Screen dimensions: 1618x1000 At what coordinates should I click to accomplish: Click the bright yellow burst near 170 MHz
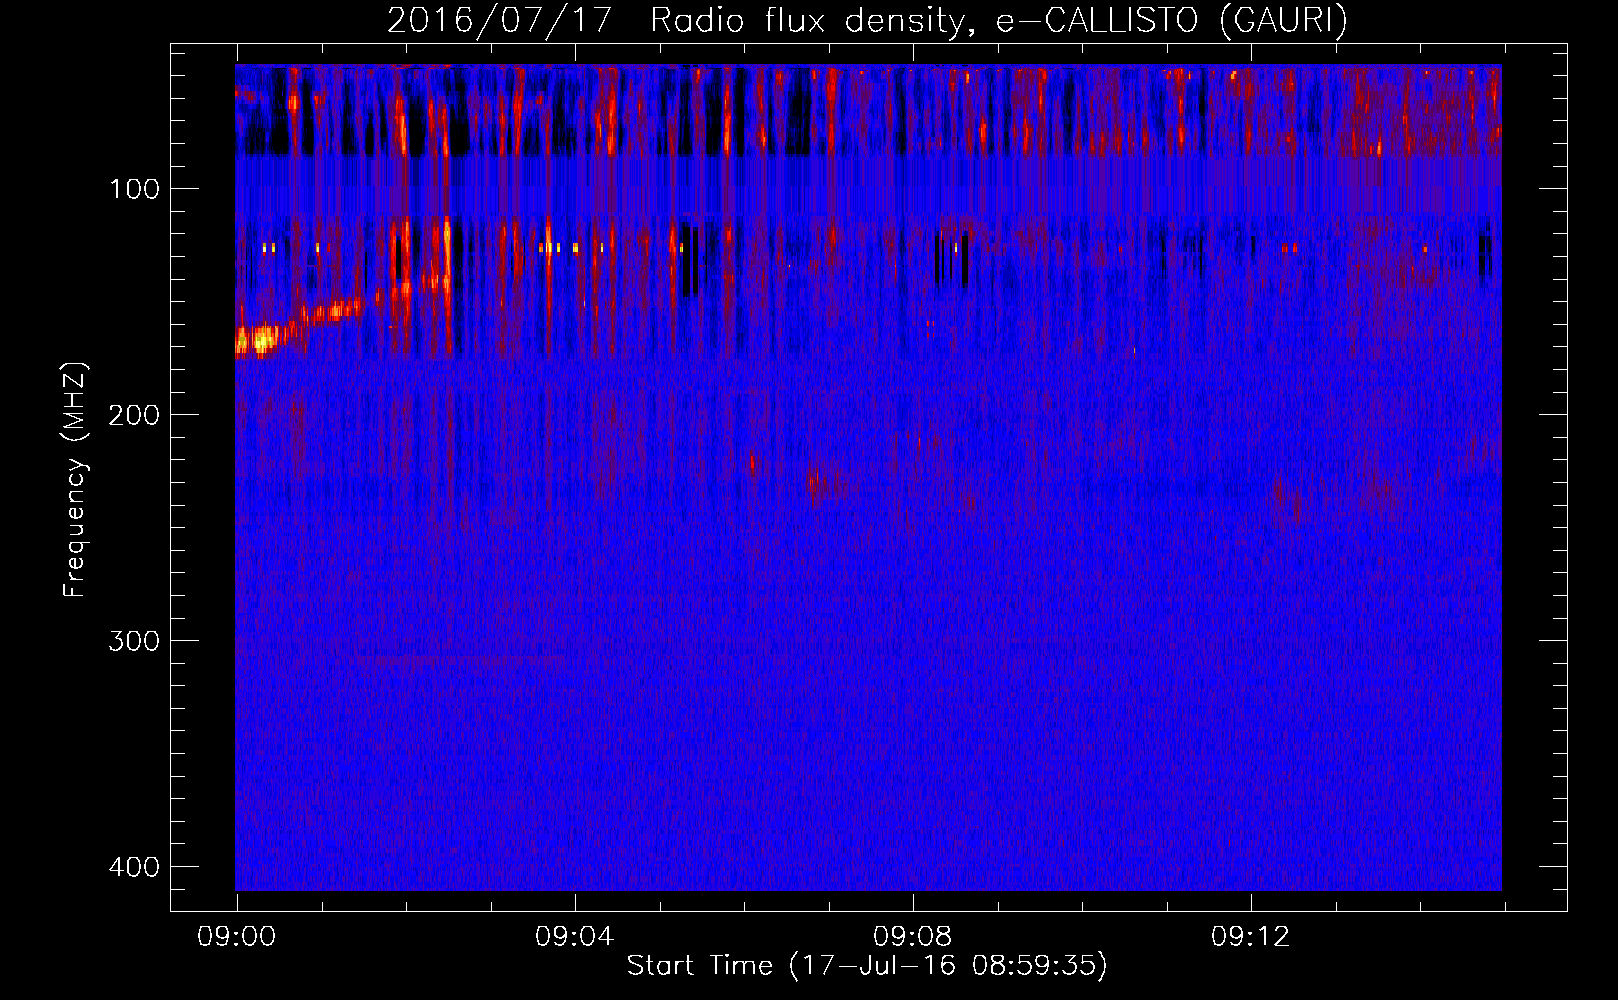pos(260,341)
